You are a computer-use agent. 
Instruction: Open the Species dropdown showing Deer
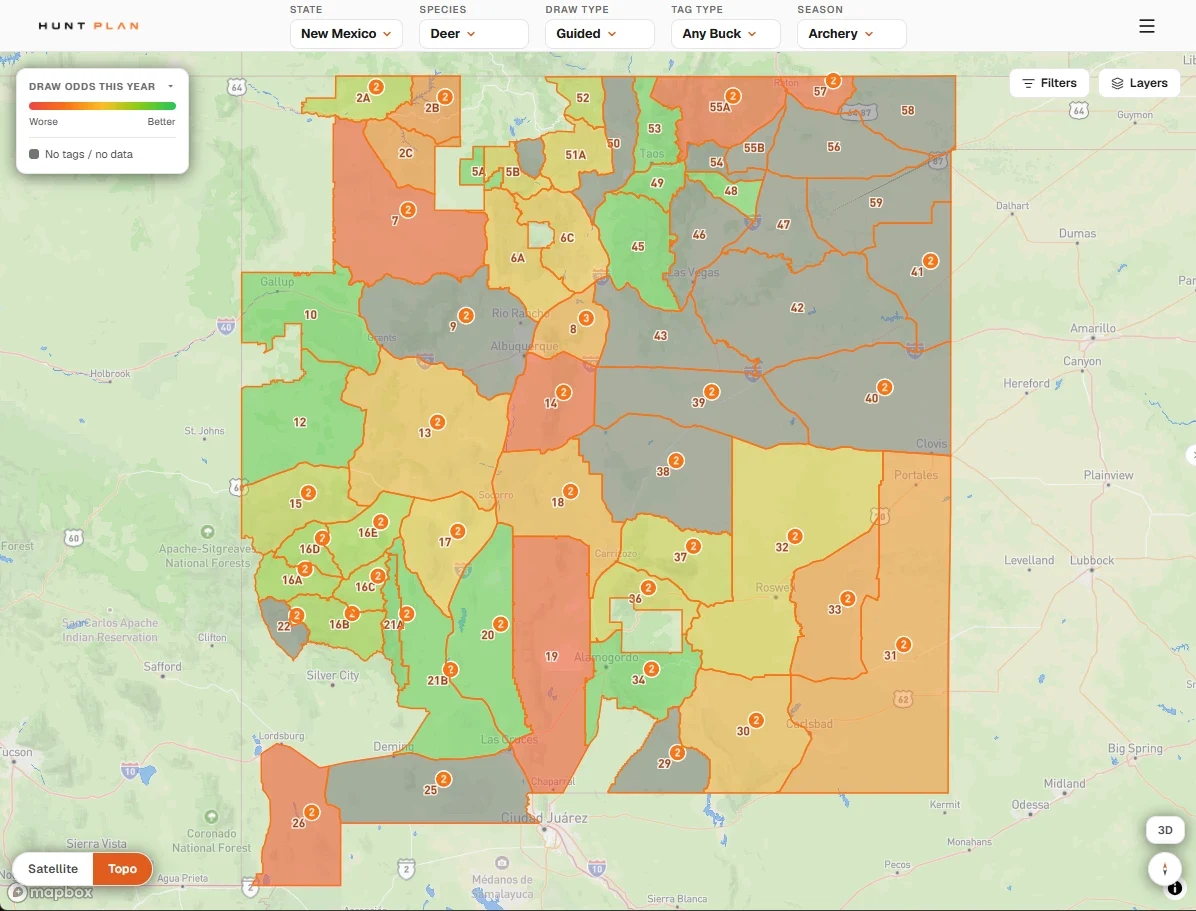click(474, 34)
